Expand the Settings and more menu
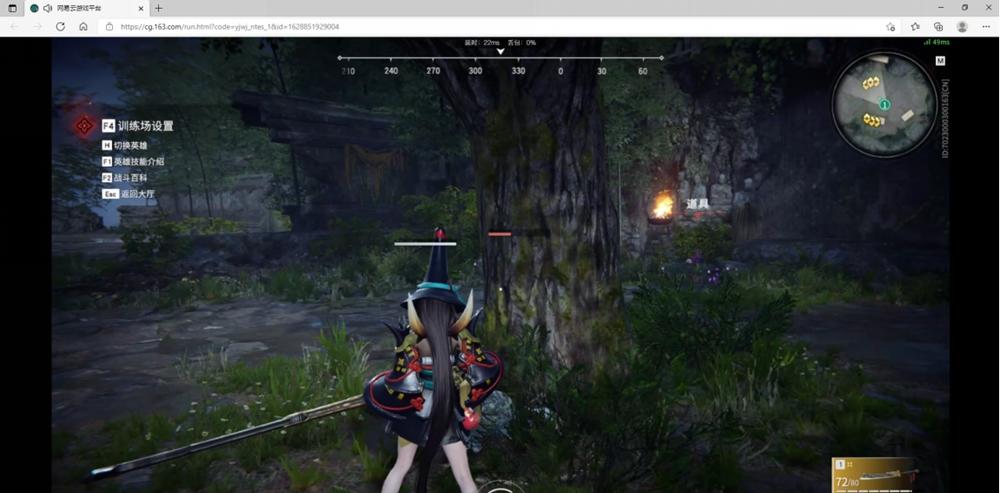 [985, 27]
